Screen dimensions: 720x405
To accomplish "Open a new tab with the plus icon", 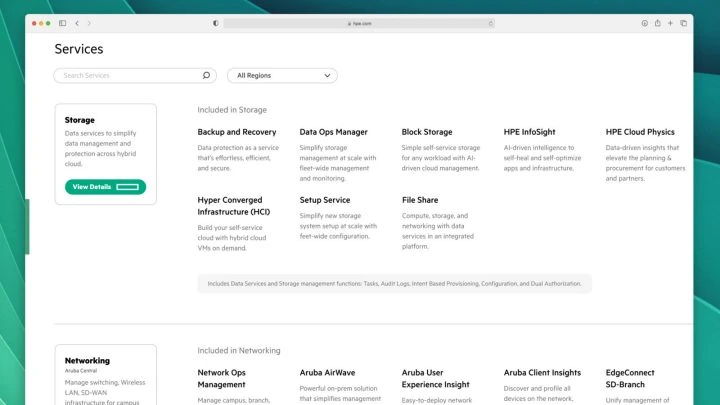I will click(670, 23).
